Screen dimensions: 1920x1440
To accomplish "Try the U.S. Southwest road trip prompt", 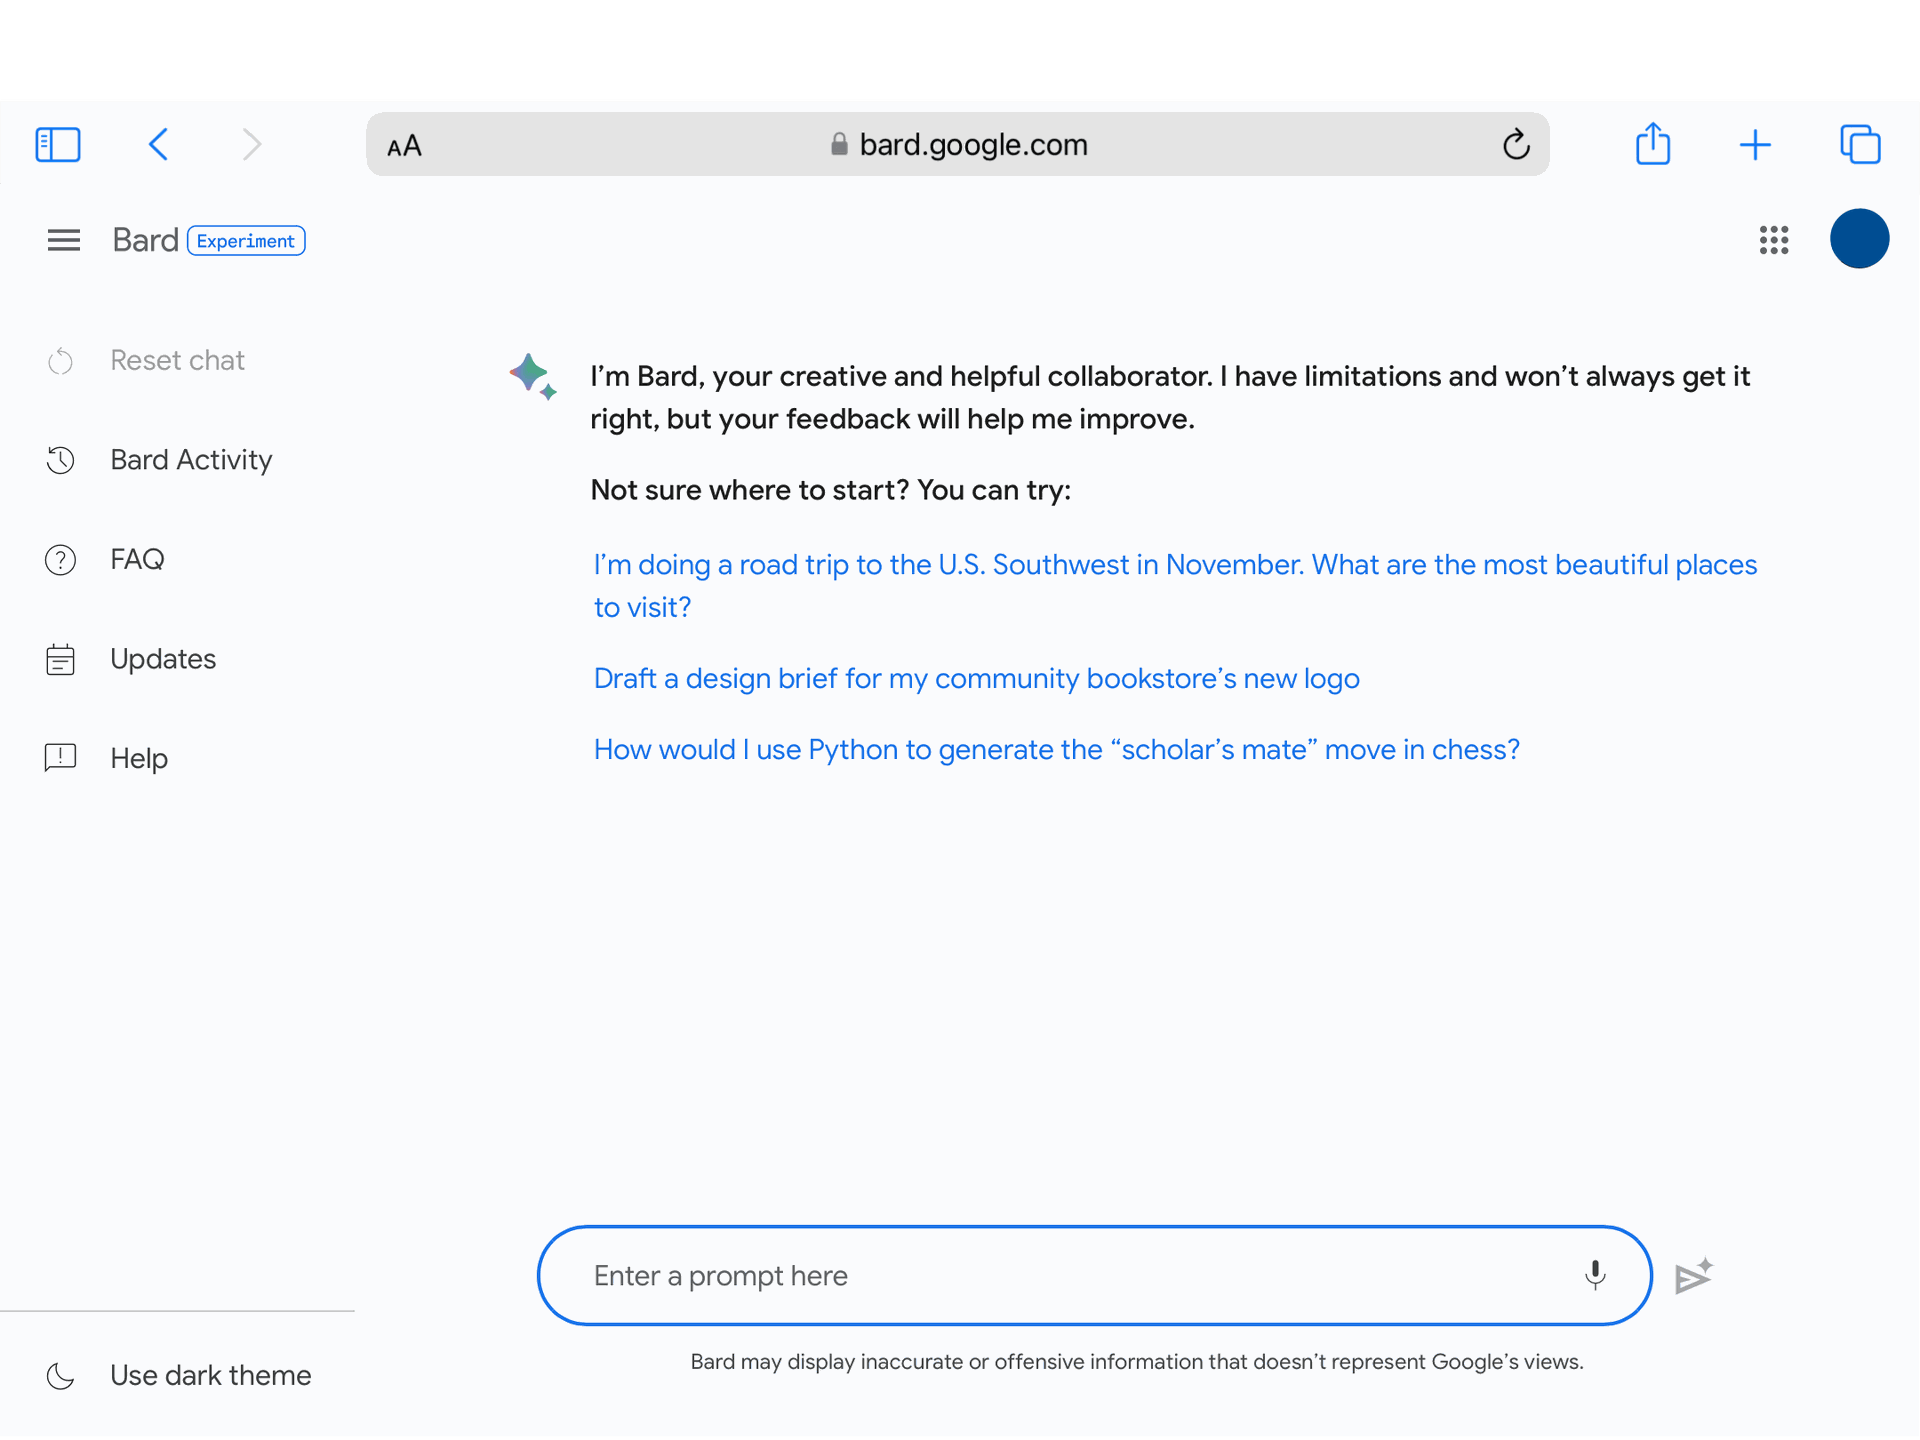I will (1175, 586).
